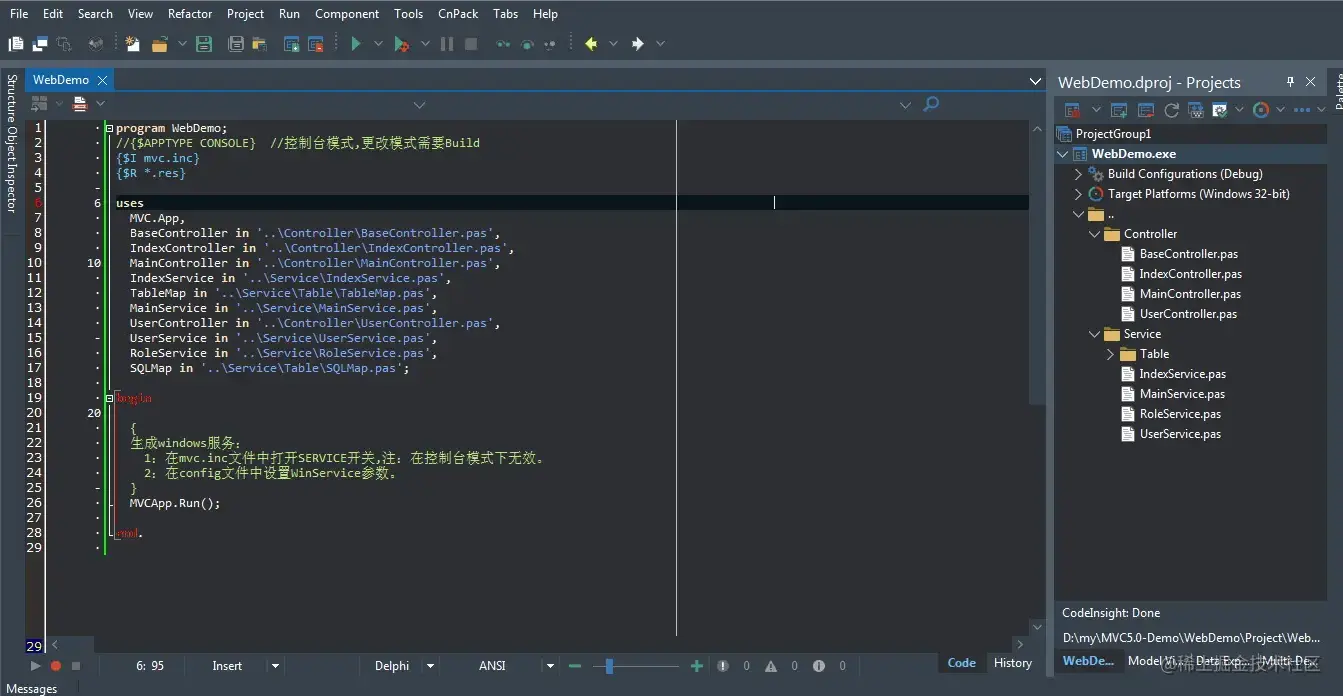
Task: Close the WebDemo editor tab
Action: [x=103, y=80]
